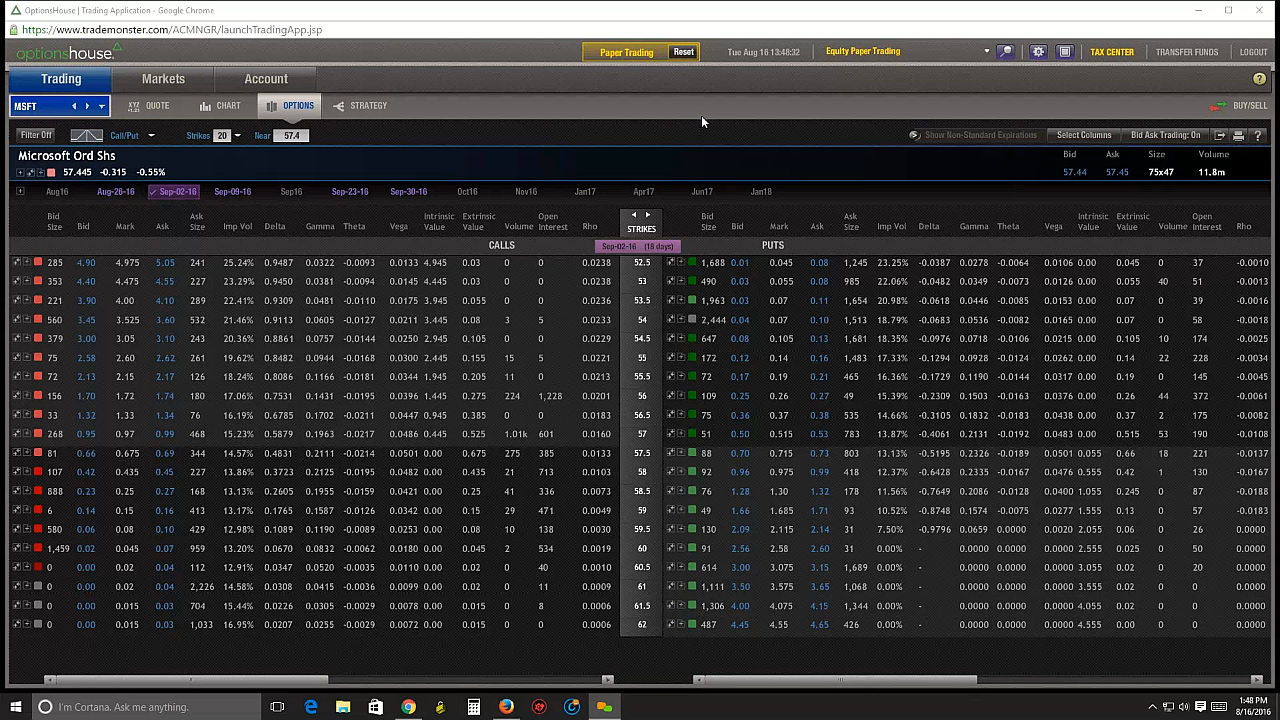Viewport: 1280px width, 720px height.
Task: Switch to Markets main tab
Action: tap(163, 79)
